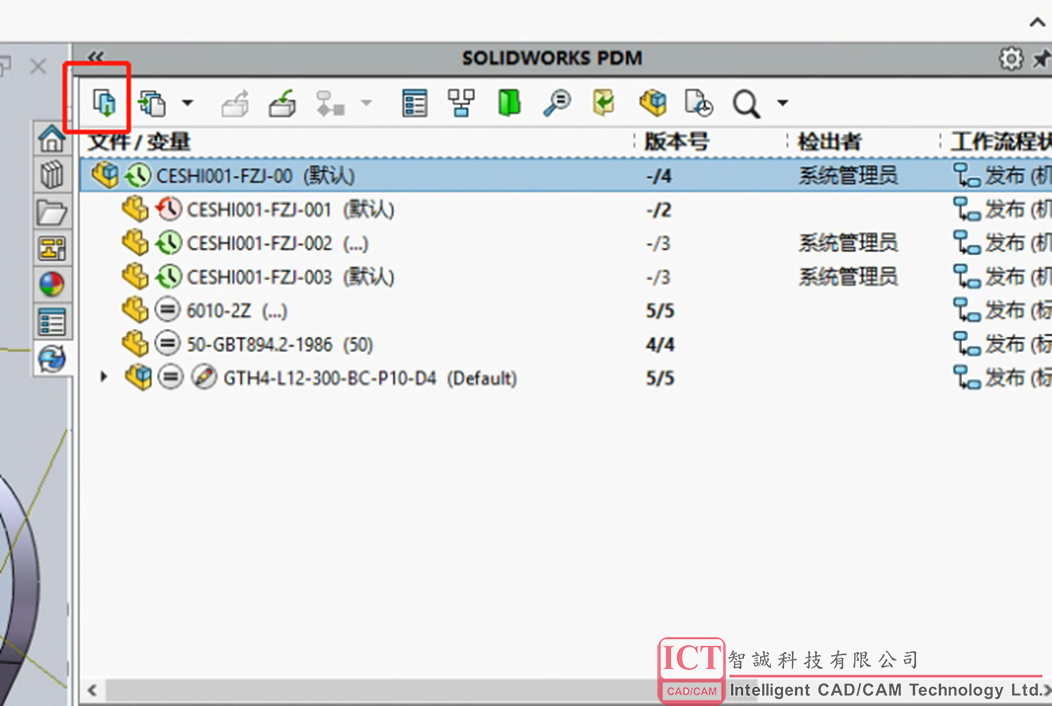Click 系统管理员 in the CESHI001-FZJ-003 row
The height and width of the screenshot is (706, 1052).
coord(848,276)
